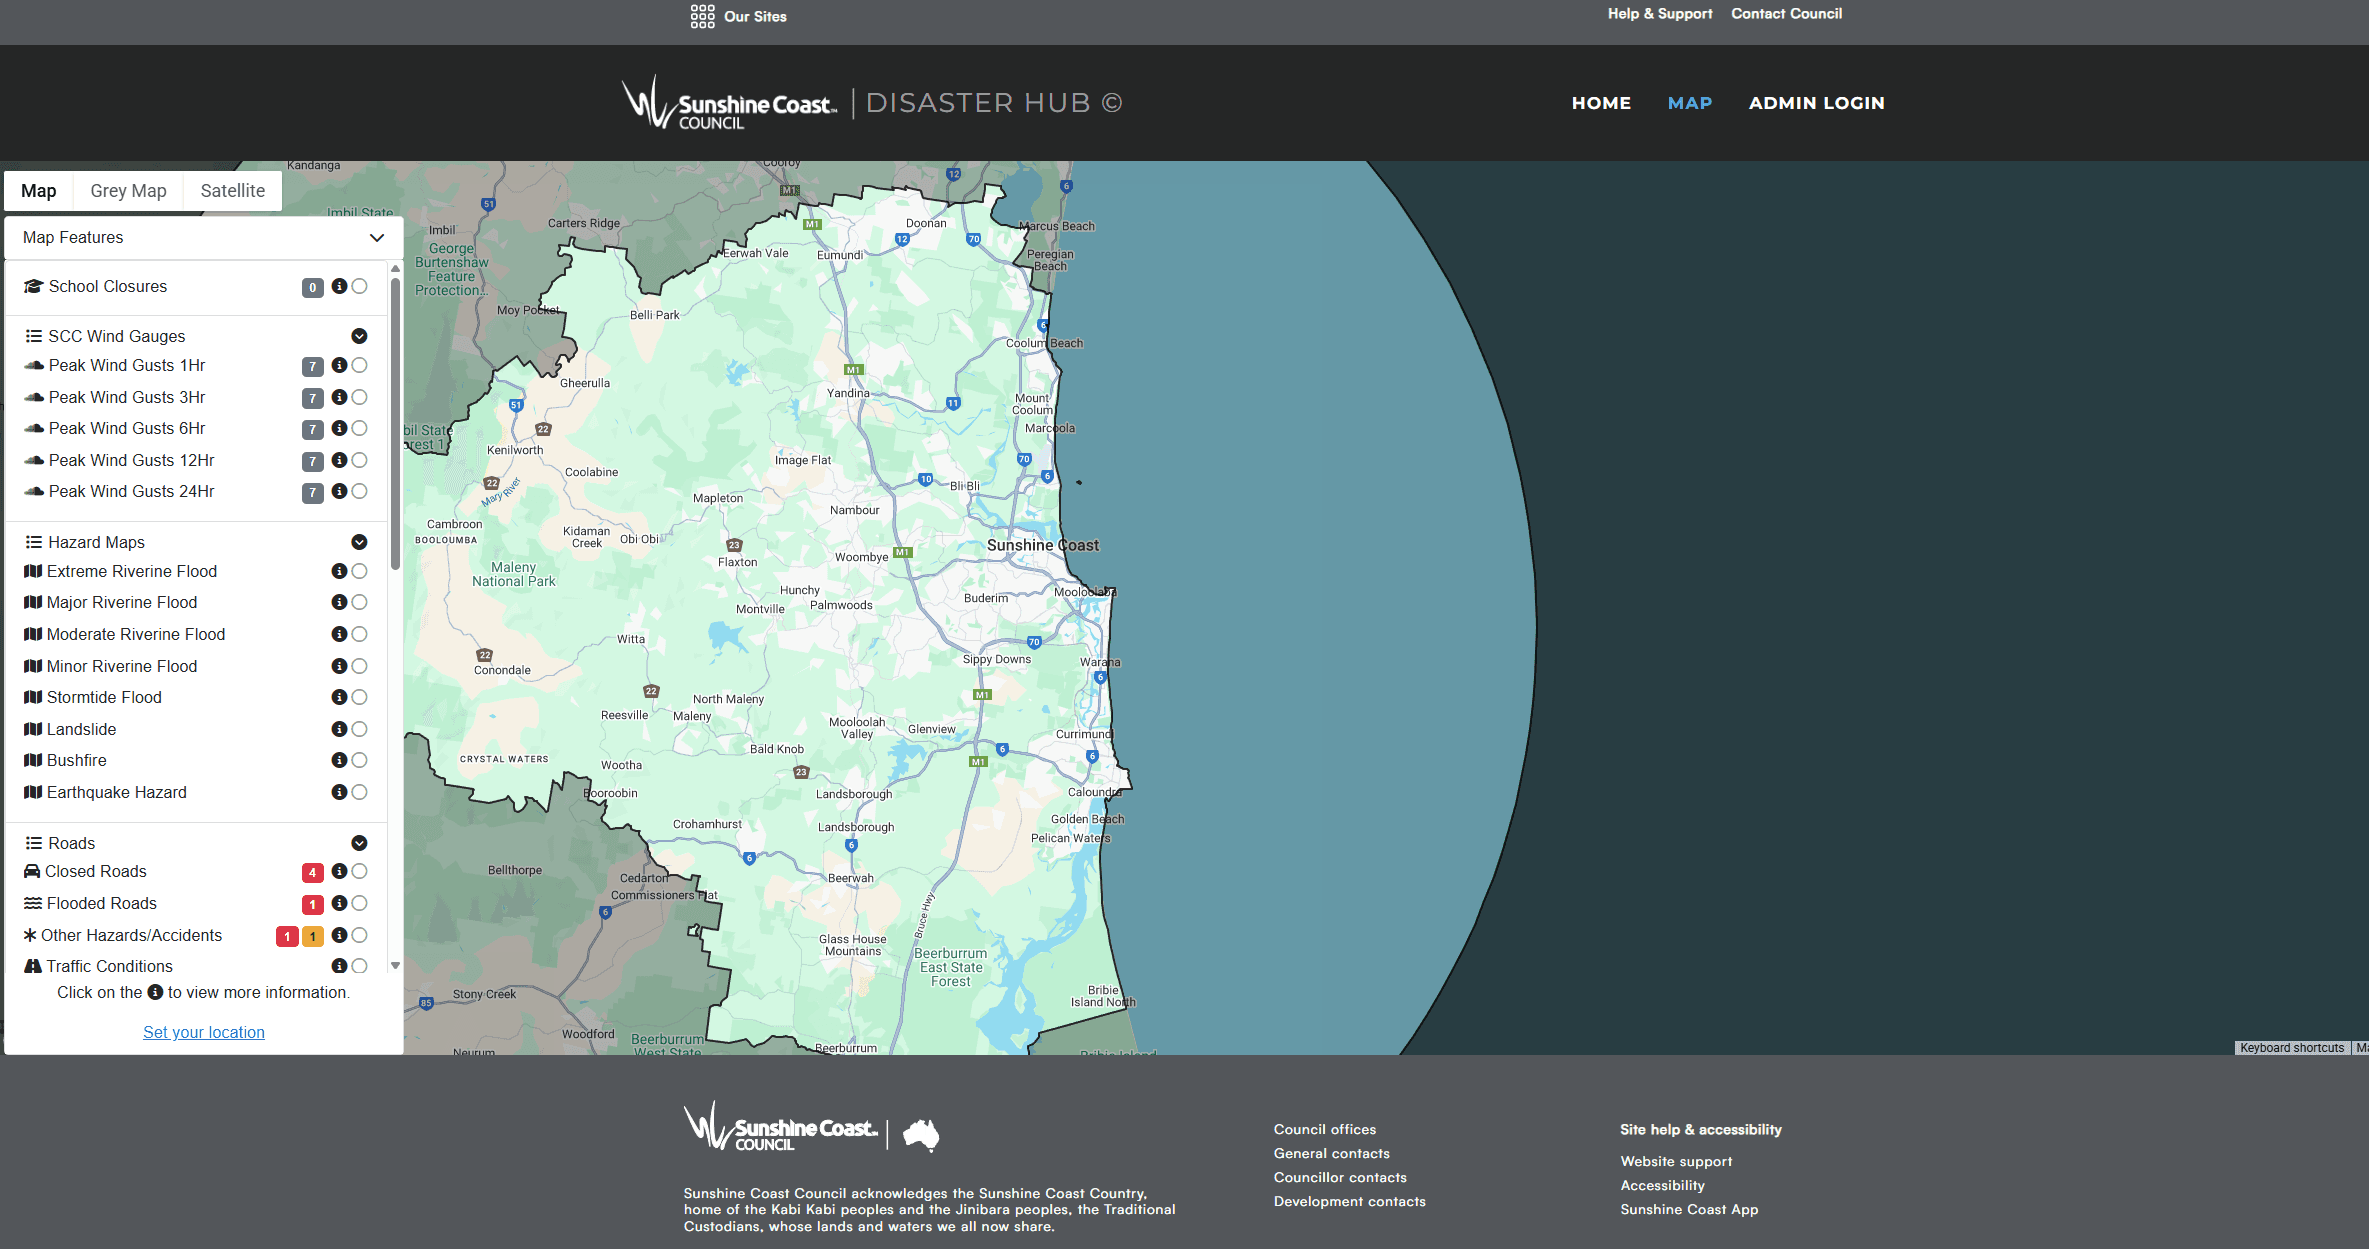2369x1249 pixels.
Task: Click red badge count on Flooded Roads
Action: (312, 904)
